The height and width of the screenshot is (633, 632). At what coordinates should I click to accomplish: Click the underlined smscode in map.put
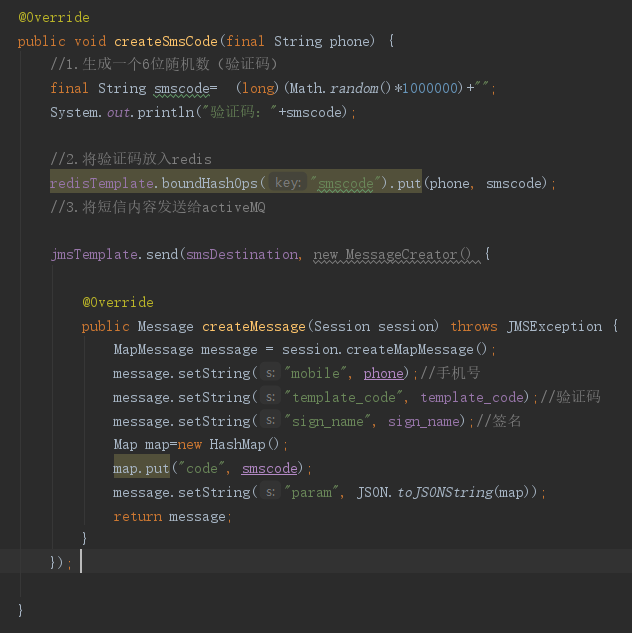tap(270, 468)
